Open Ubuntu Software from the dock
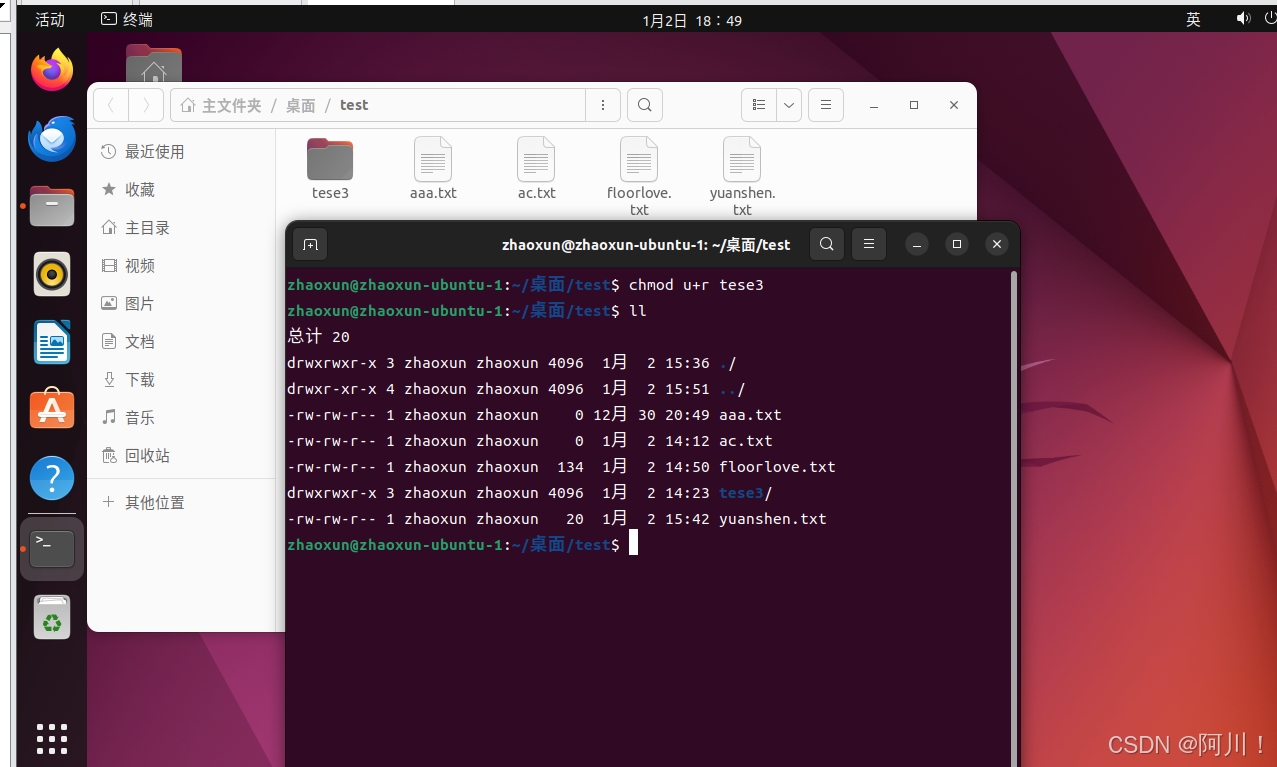Screen dimensions: 1277x767 (52, 410)
